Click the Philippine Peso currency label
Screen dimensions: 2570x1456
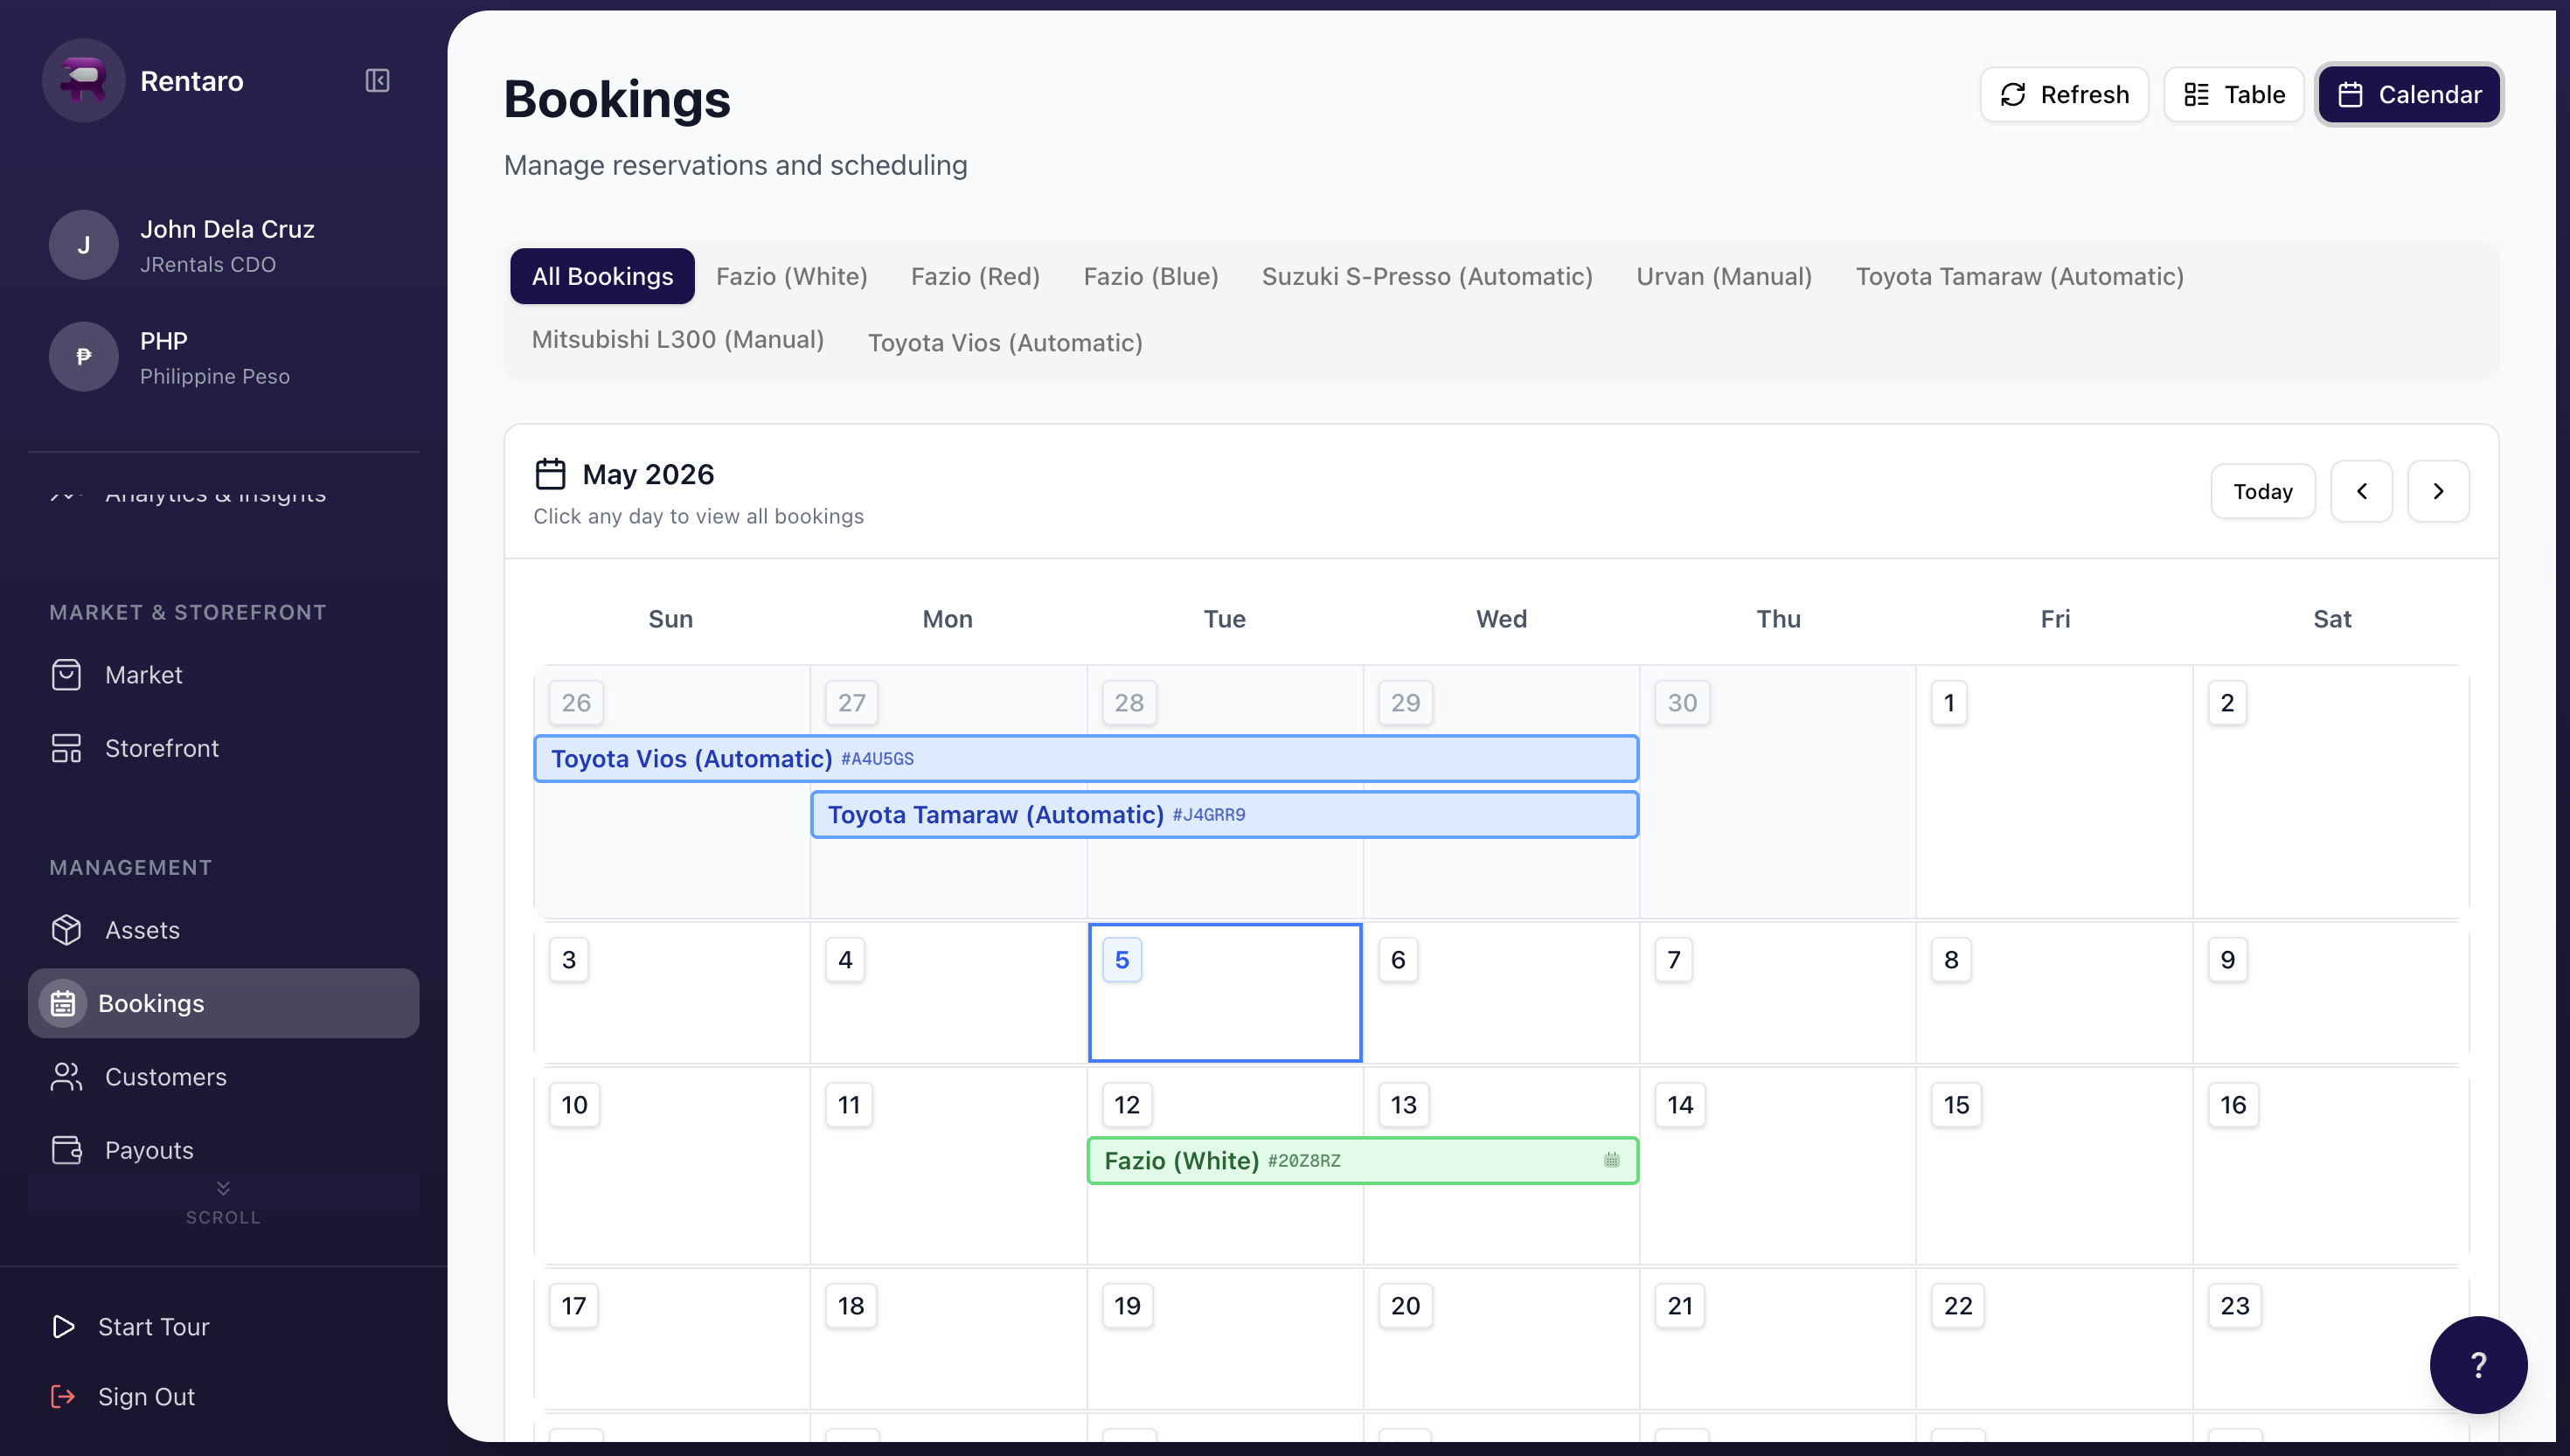click(215, 377)
